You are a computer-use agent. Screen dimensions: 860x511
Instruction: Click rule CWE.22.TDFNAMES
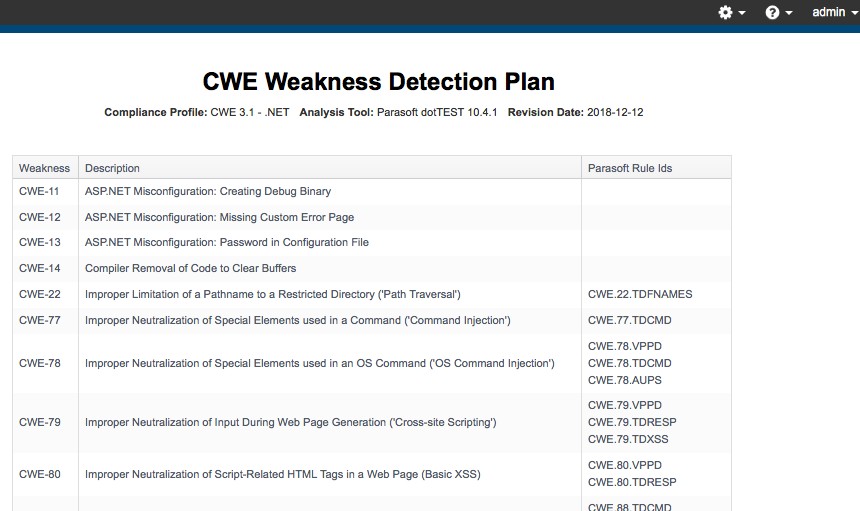pos(640,294)
